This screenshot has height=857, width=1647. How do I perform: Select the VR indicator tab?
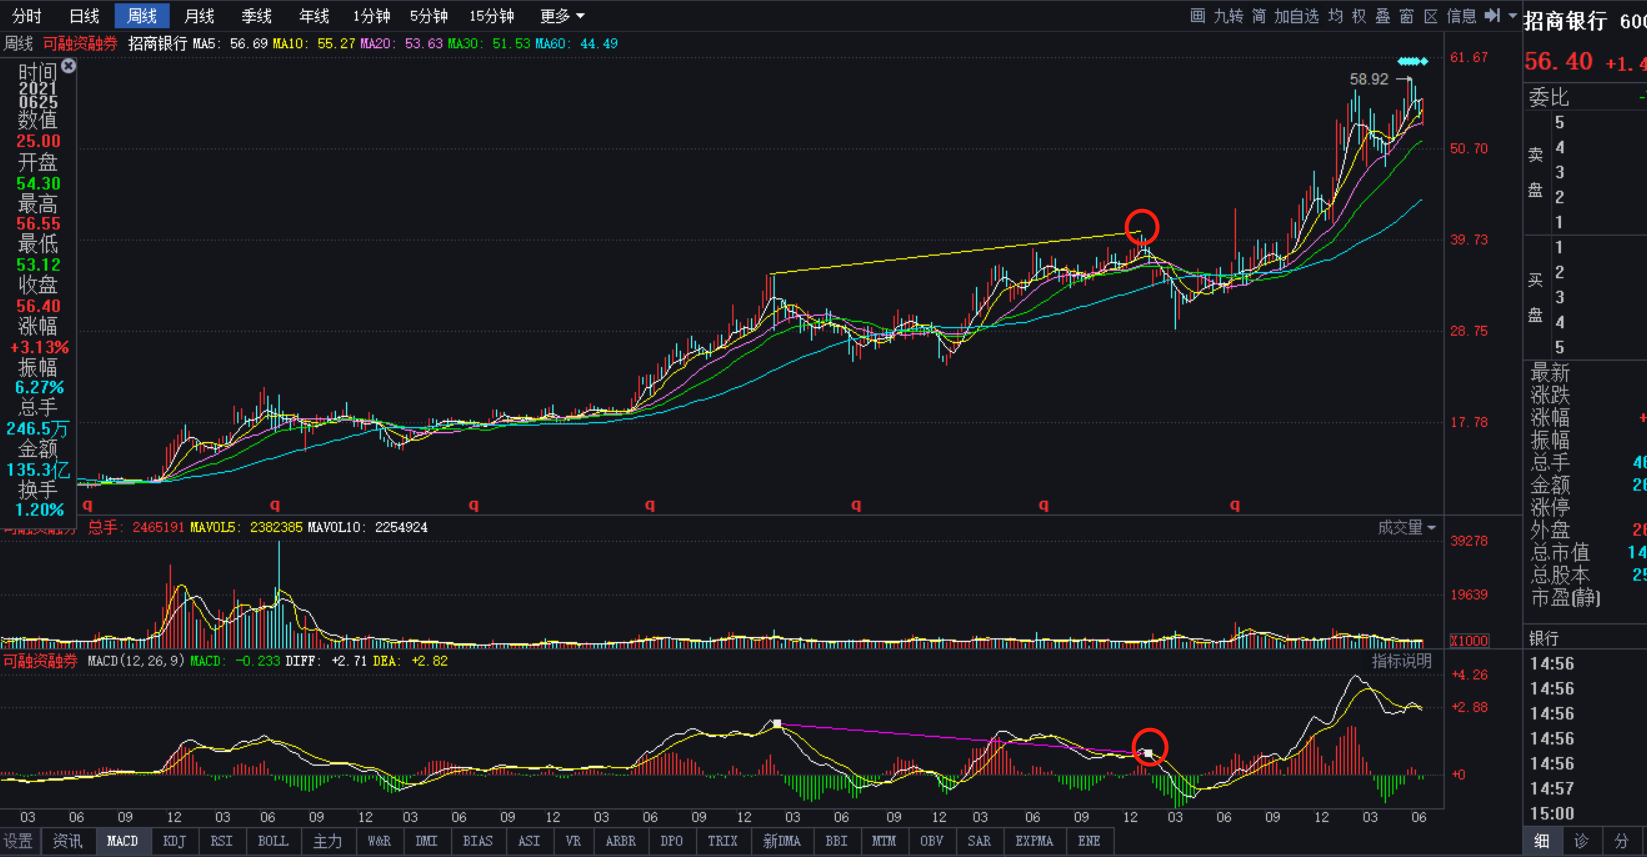573,841
